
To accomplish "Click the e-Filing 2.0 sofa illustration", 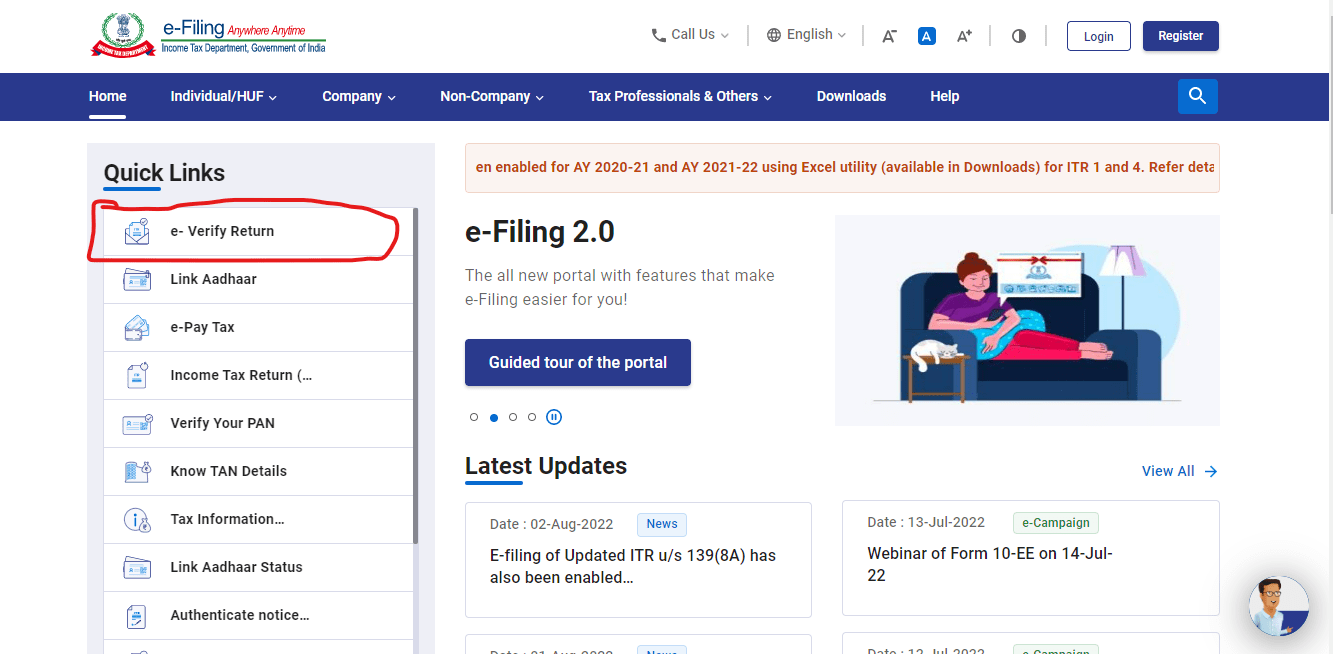I will click(x=1027, y=320).
